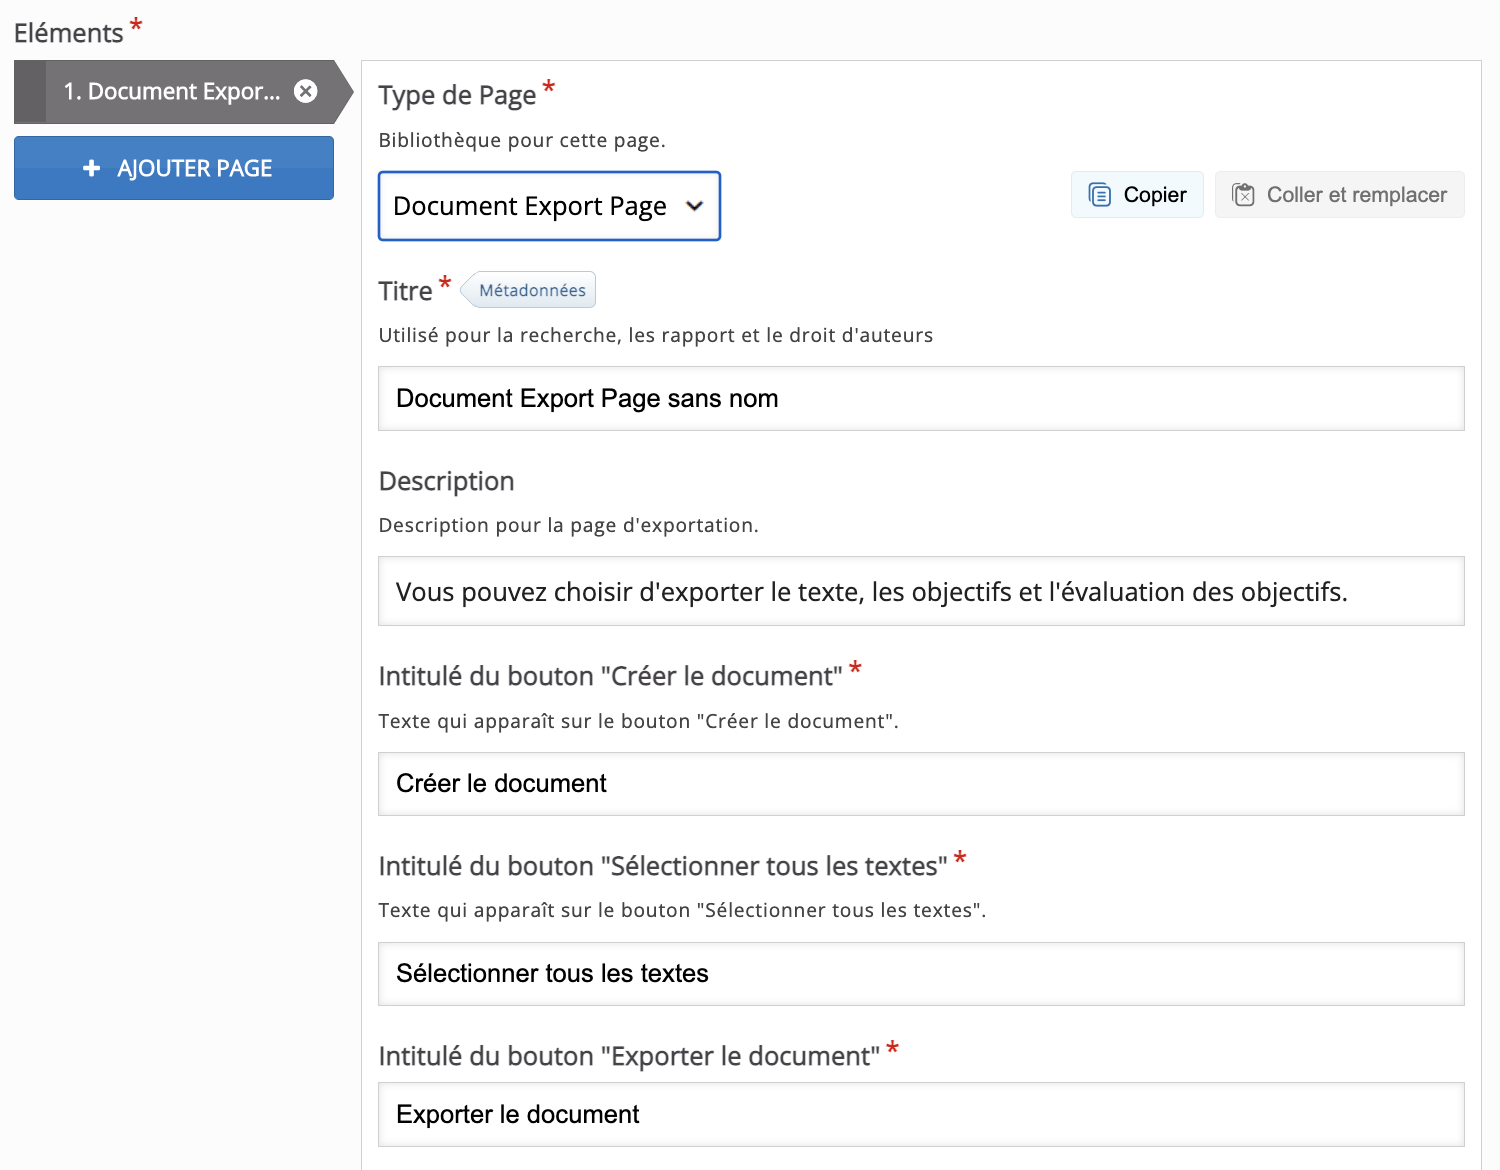Select the "1. Document Expor..." page tab
The height and width of the screenshot is (1170, 1500).
coord(172,92)
